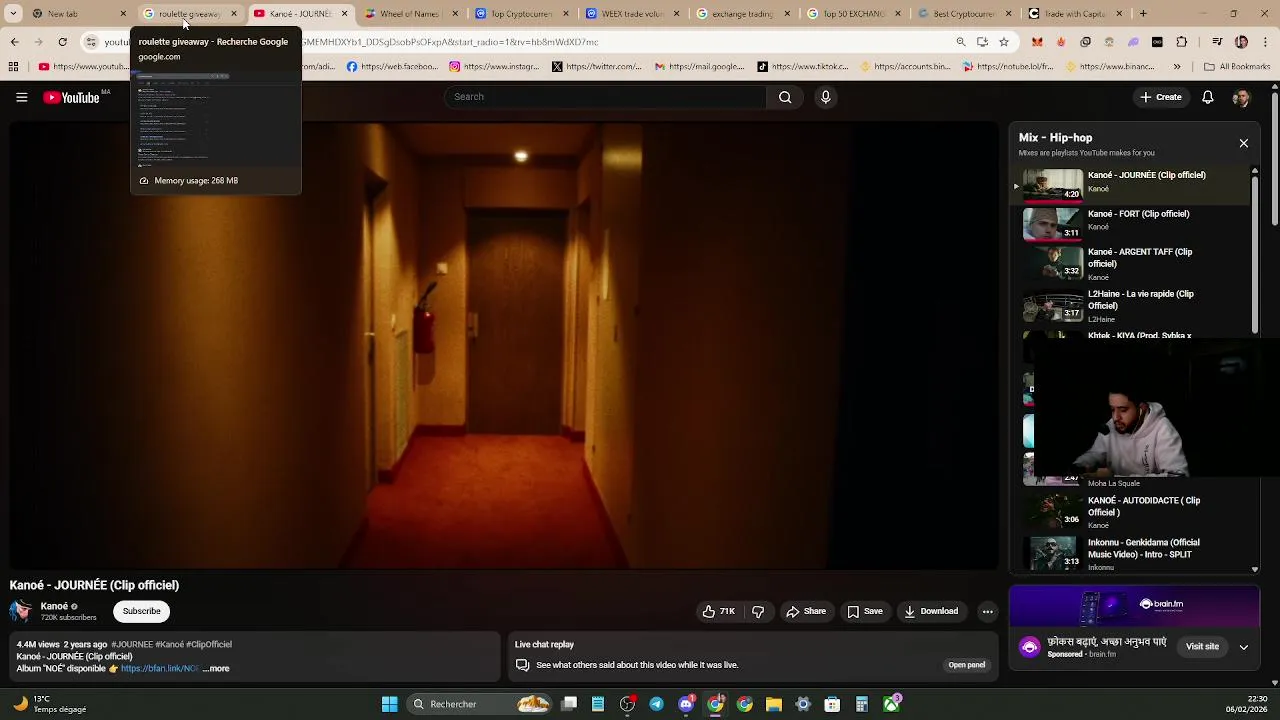This screenshot has width=1280, height=720.
Task: Share the Kanoé video
Action: [806, 611]
